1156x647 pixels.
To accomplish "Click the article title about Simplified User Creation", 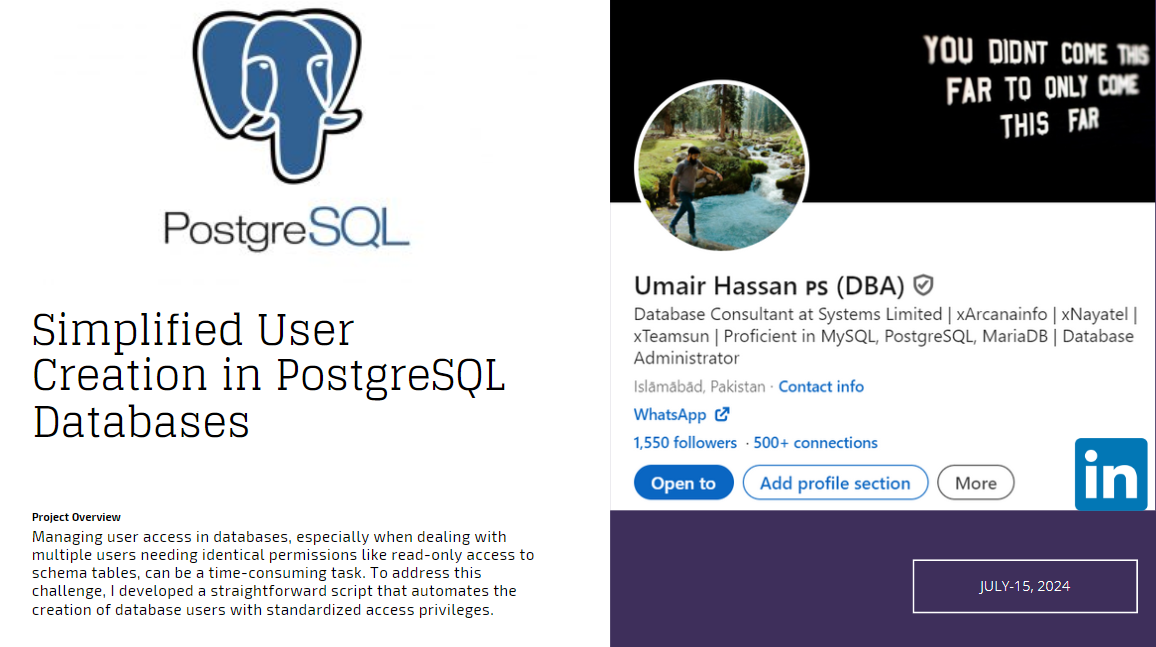I will [268, 373].
